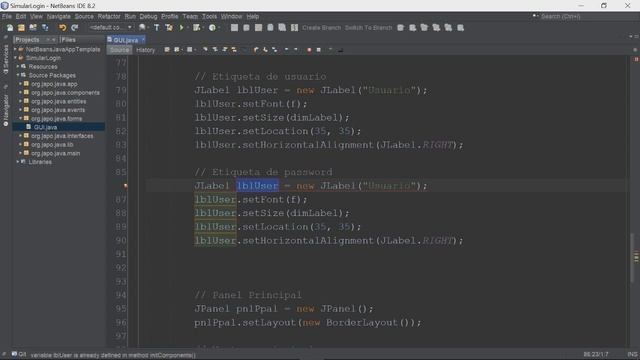Image resolution: width=640 pixels, height=360 pixels.
Task: Toggle History editor view
Action: pyautogui.click(x=146, y=50)
